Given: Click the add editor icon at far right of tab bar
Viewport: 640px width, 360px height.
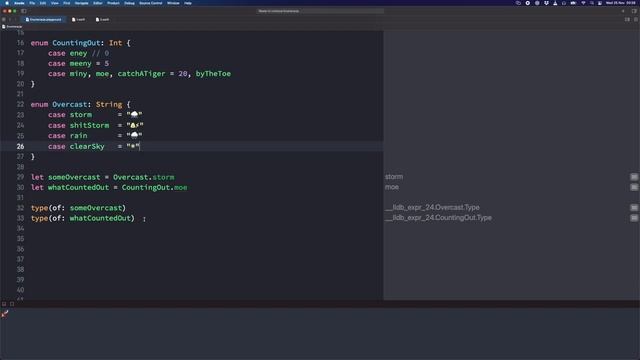Looking at the screenshot, I should pos(636,19).
